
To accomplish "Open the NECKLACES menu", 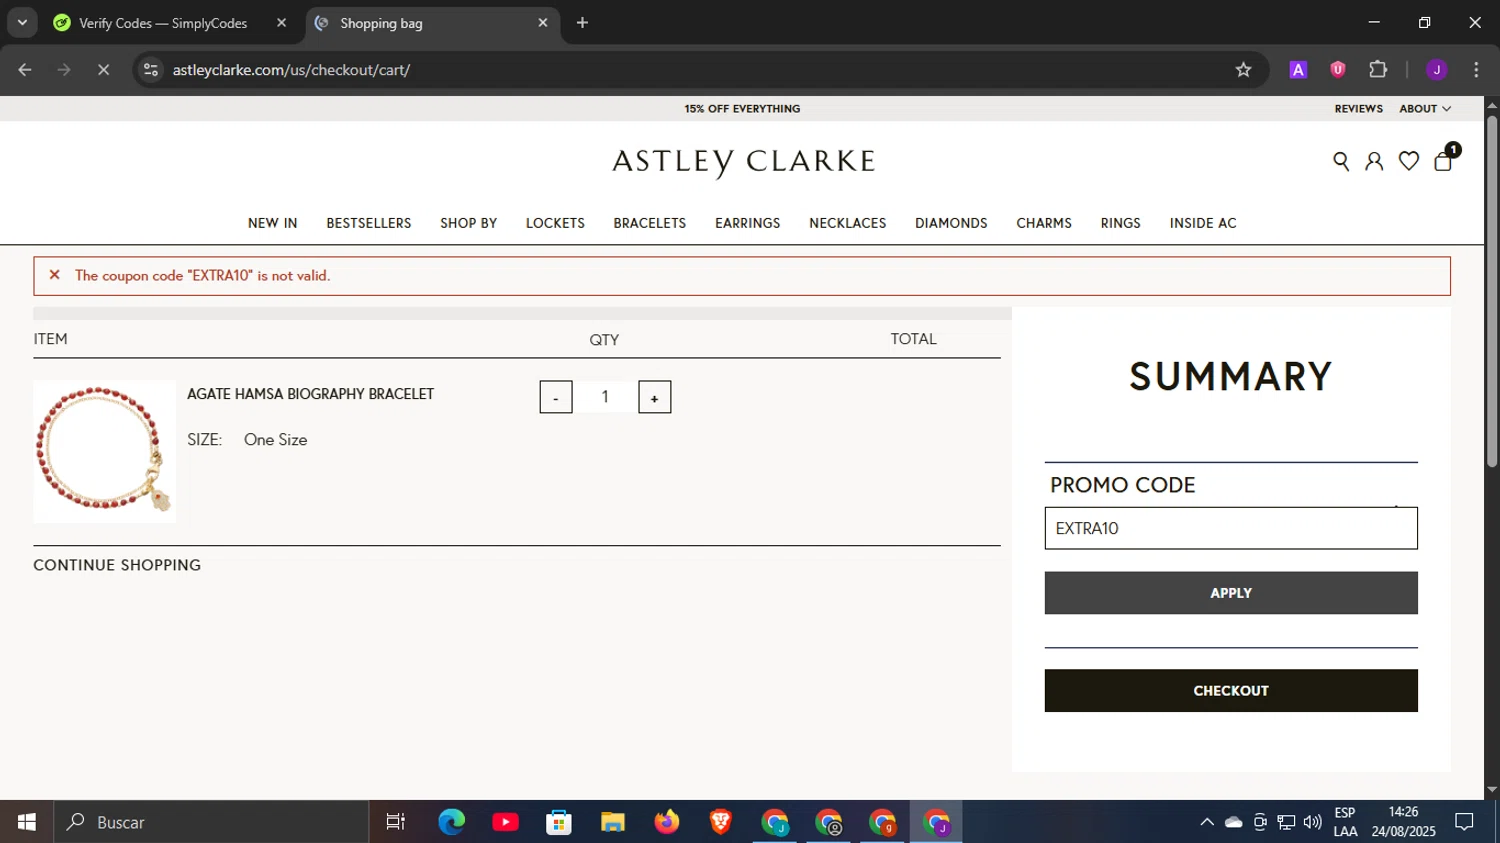I will (848, 223).
